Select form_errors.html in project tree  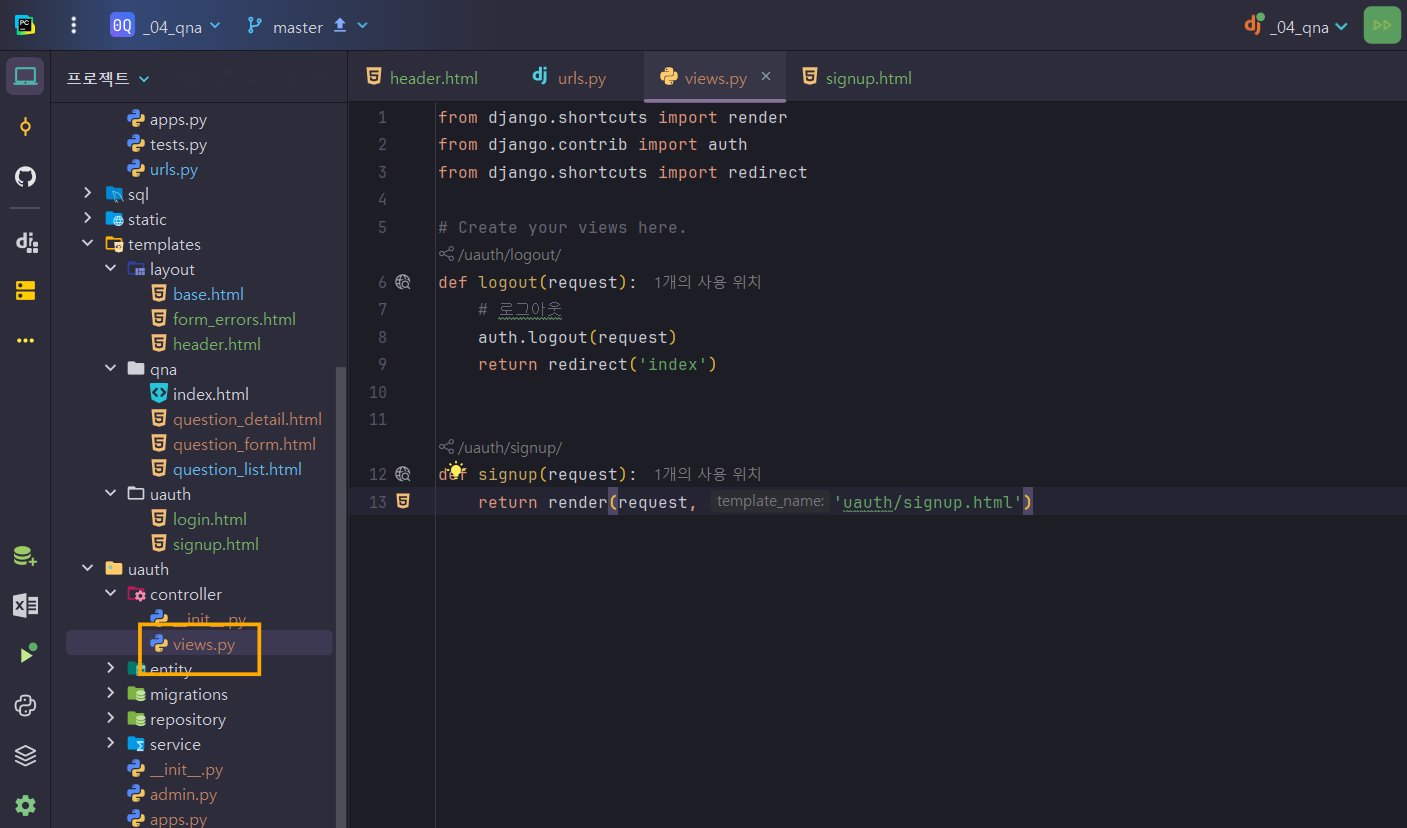click(234, 319)
